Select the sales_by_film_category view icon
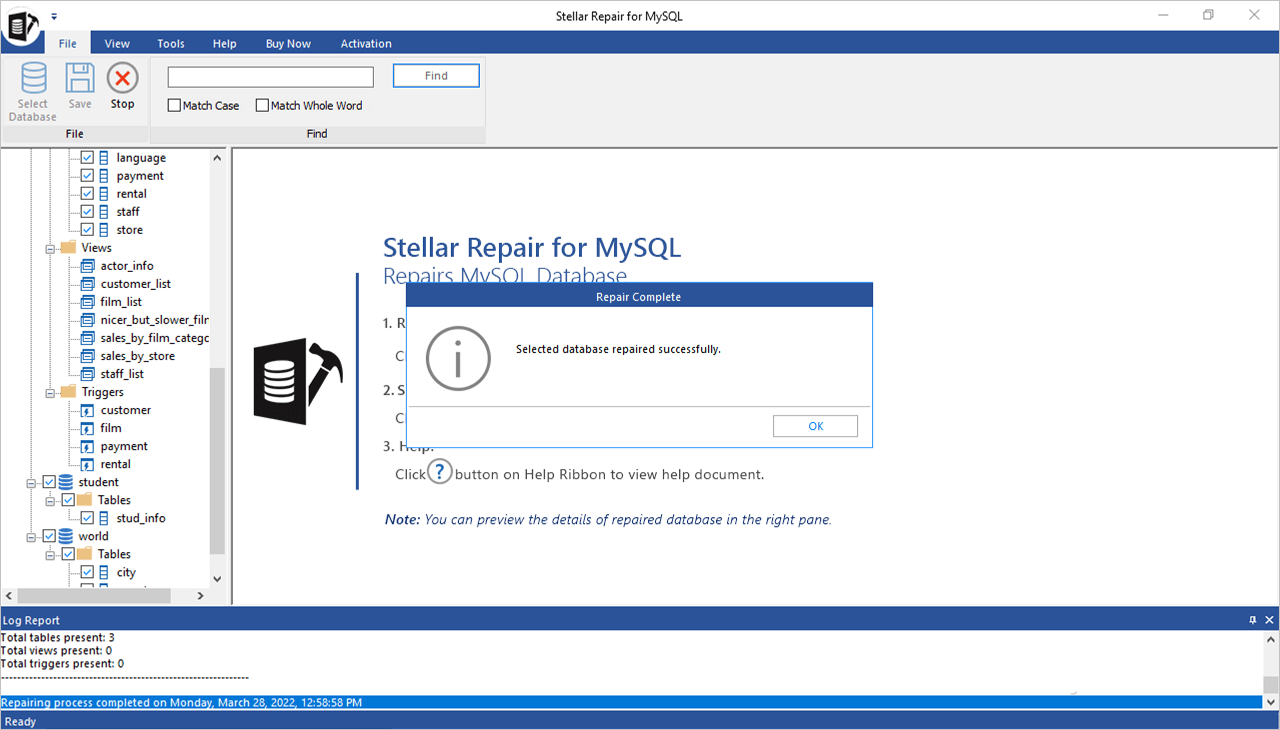Image resolution: width=1280 pixels, height=730 pixels. pyautogui.click(x=88, y=338)
